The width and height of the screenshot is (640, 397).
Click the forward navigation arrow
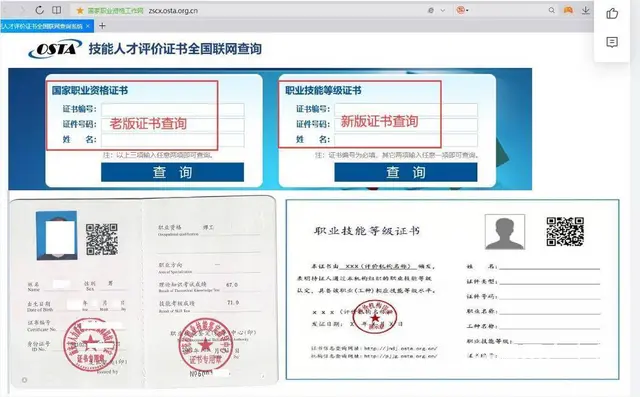[x=22, y=10]
